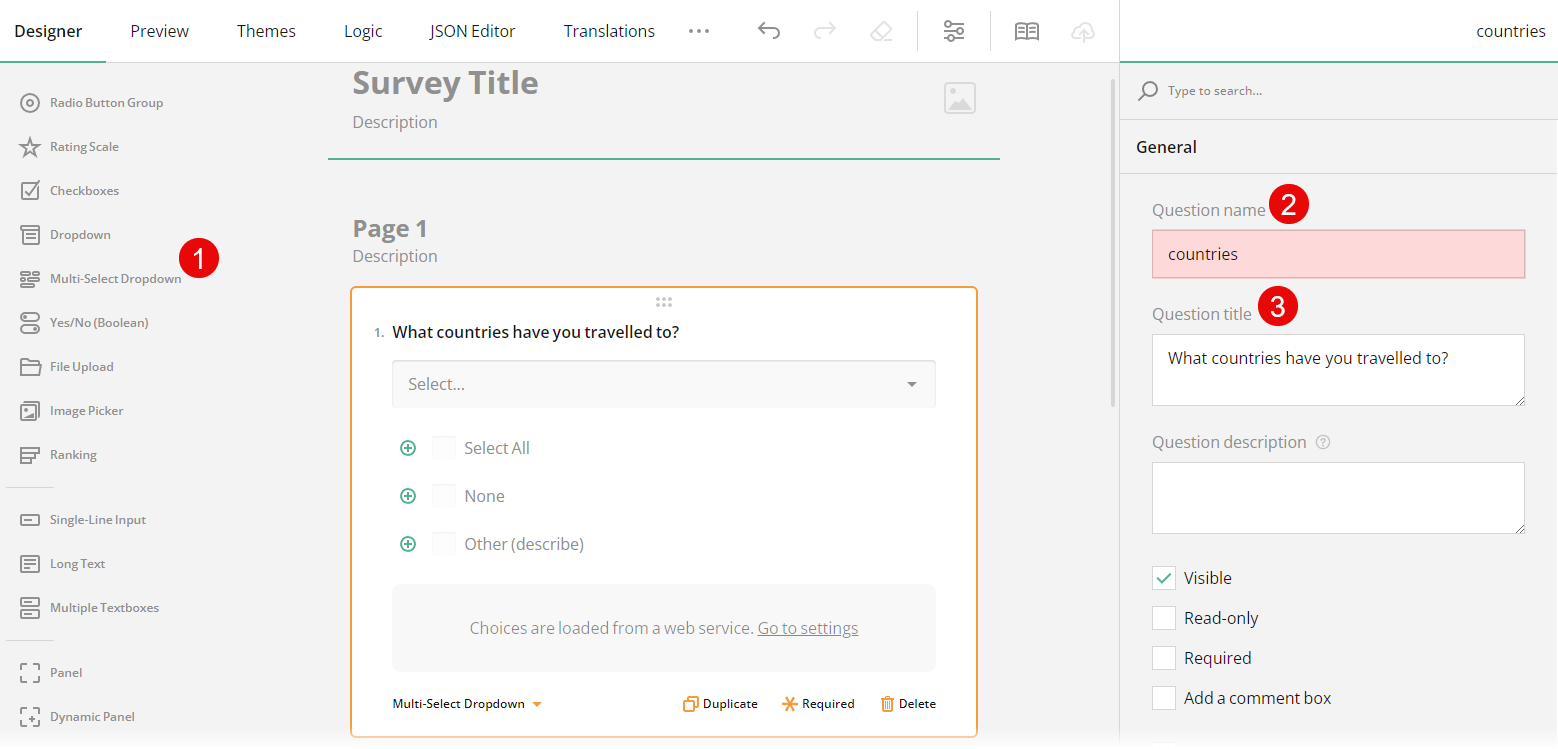Viewport: 1558px width, 749px height.
Task: Switch to the Preview tab
Action: pyautogui.click(x=159, y=31)
